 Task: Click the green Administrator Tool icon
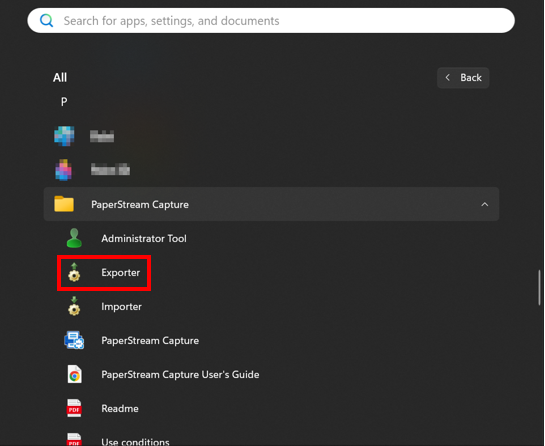74,238
